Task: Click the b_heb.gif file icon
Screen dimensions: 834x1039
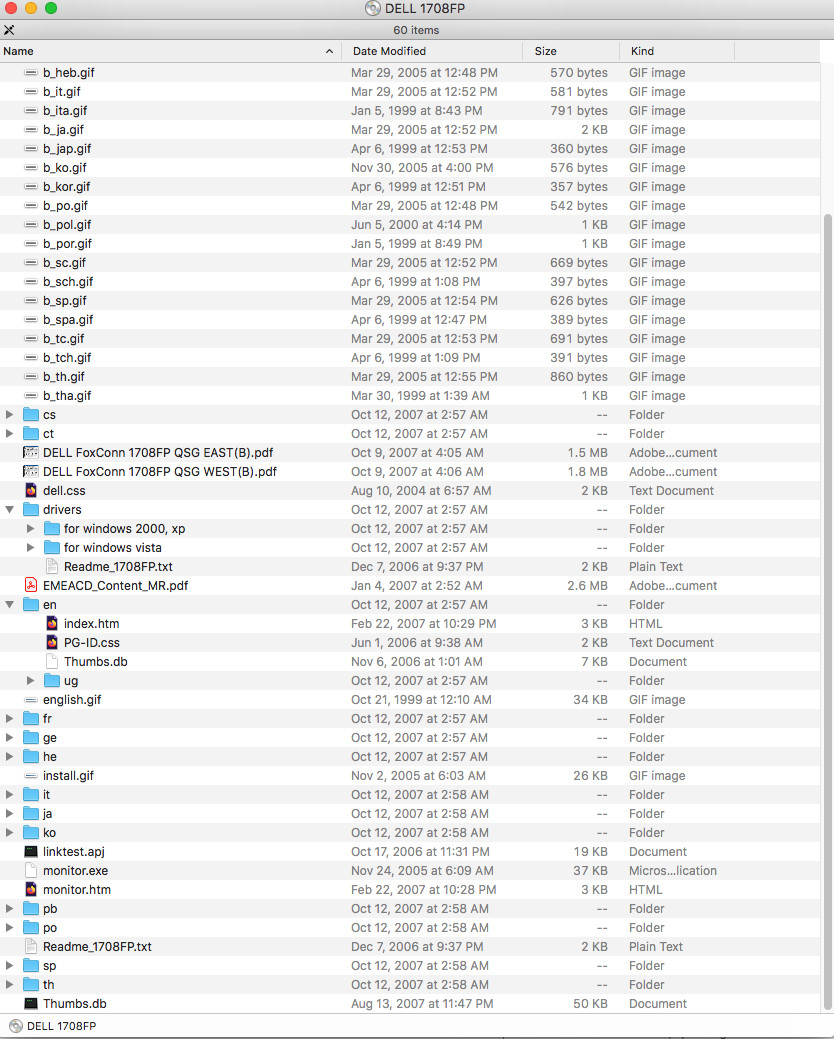Action: click(30, 72)
